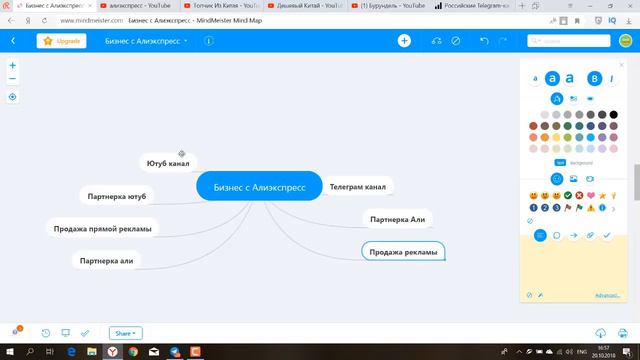Add the blue info icon
This screenshot has width=640, height=360.
(x=602, y=208)
